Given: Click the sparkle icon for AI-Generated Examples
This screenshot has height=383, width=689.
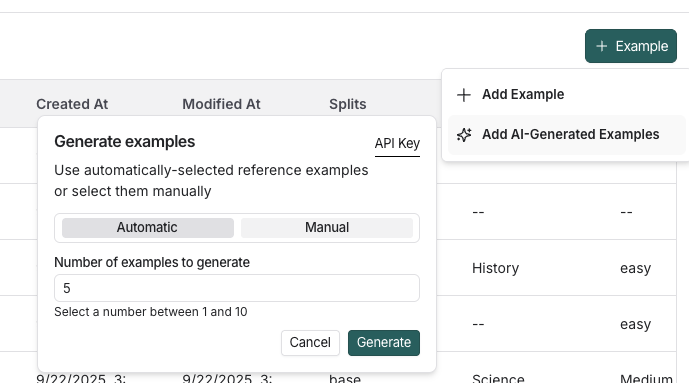Looking at the screenshot, I should click(x=464, y=134).
